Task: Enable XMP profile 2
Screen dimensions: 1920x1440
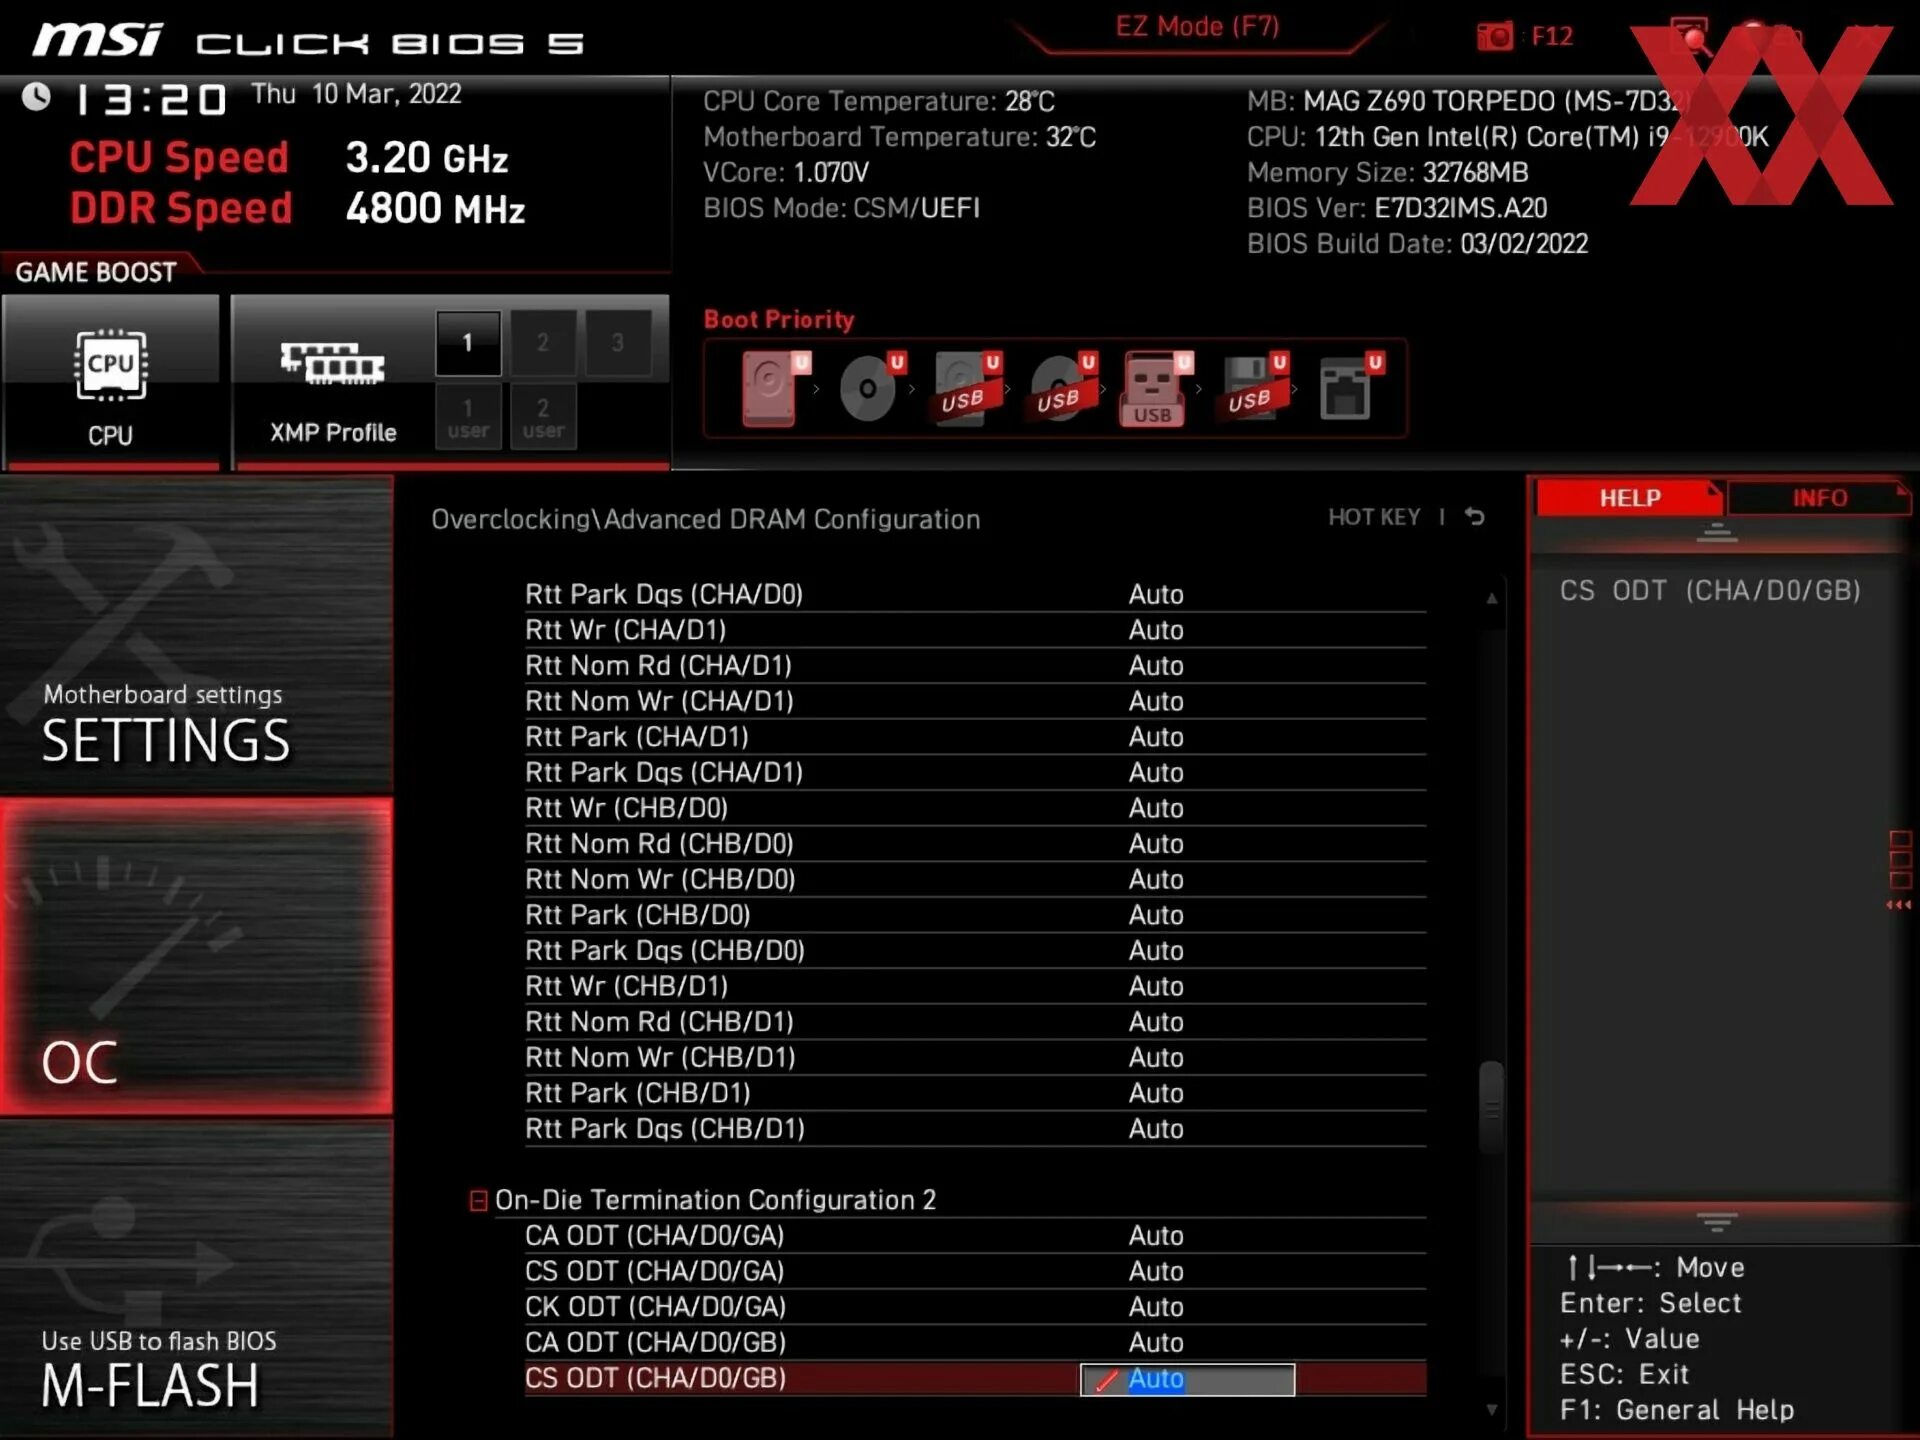Action: click(x=543, y=343)
